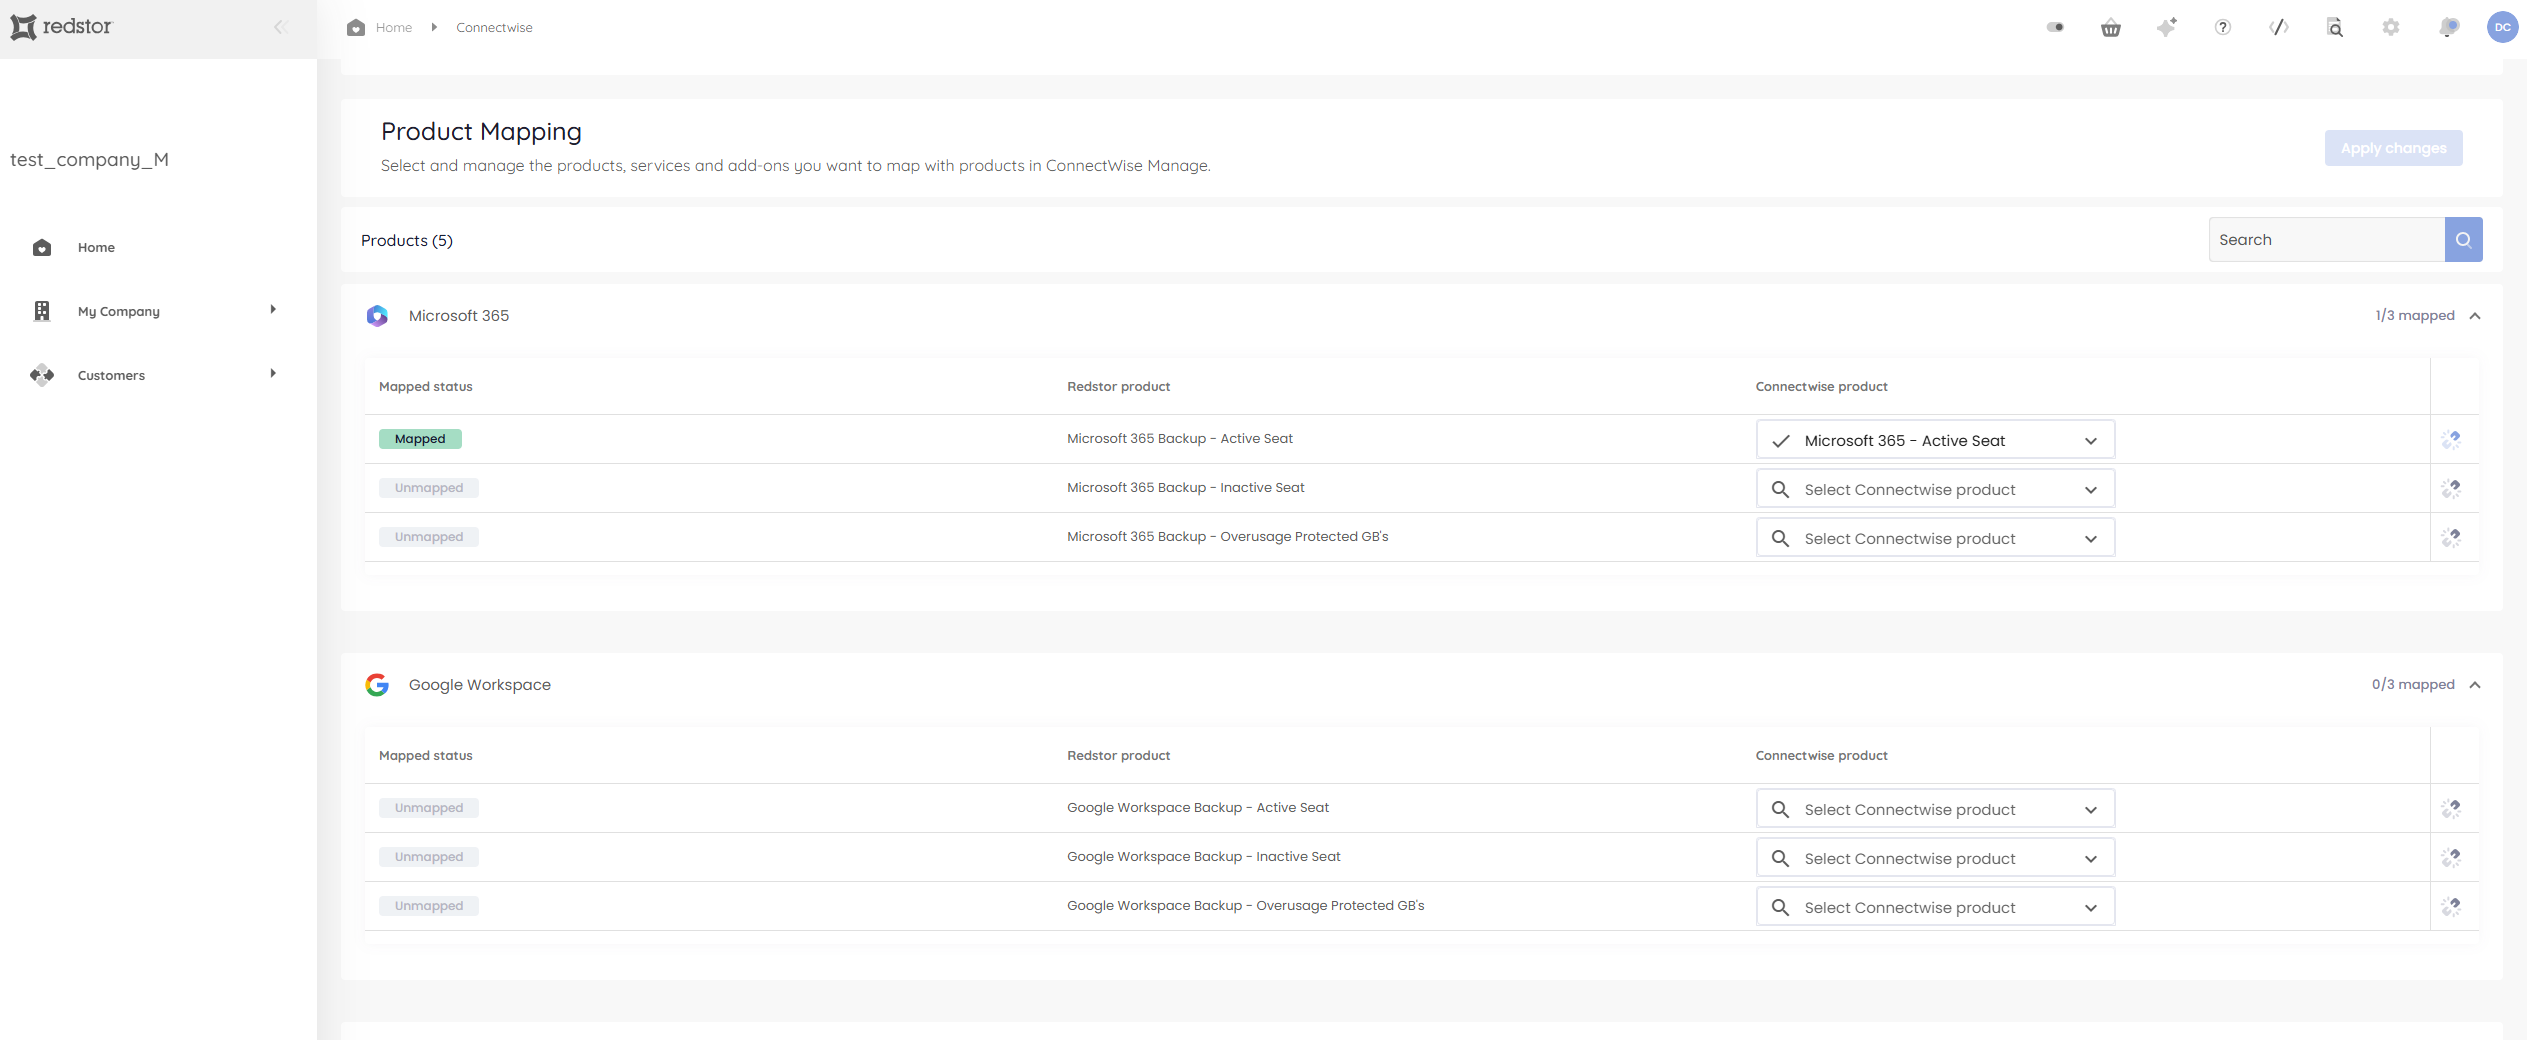Click the test_company_M company name
Image resolution: width=2527 pixels, height=1040 pixels.
pyautogui.click(x=89, y=160)
